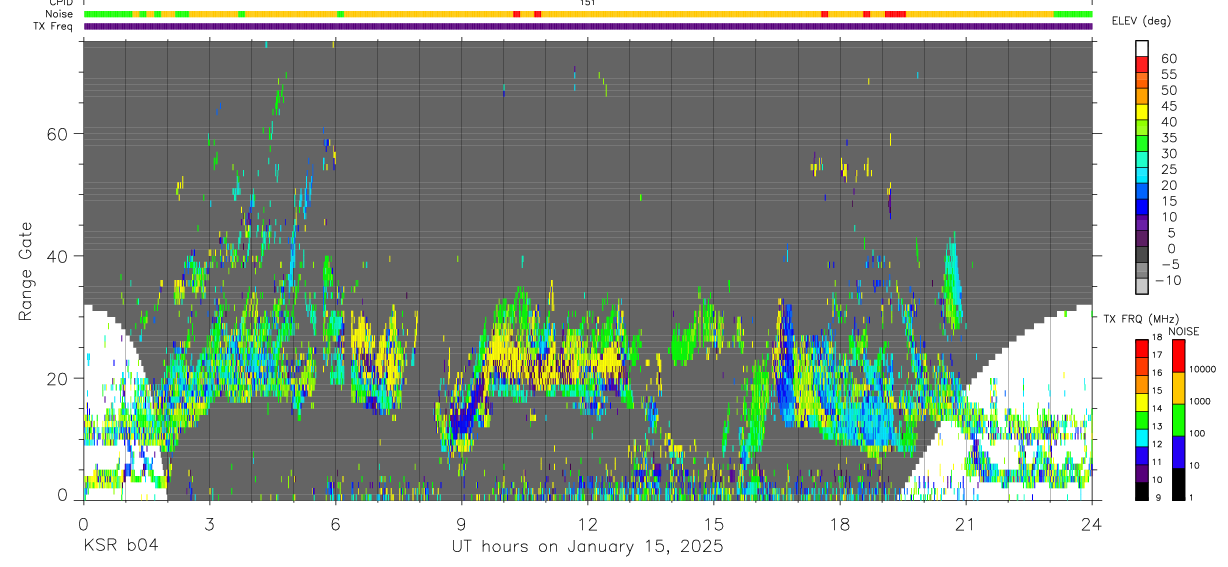Select the black bottom swatch of TX FRQ colorbar

coord(1142,491)
